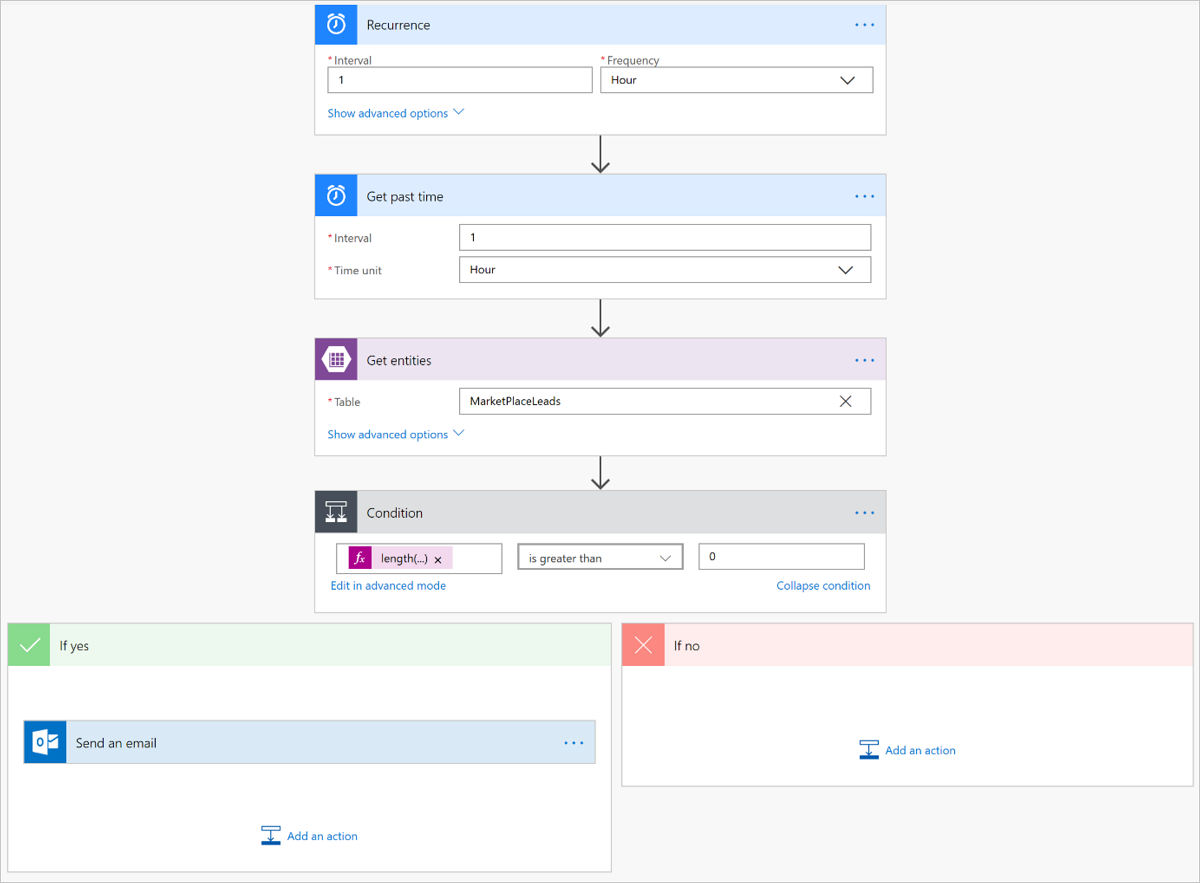
Task: Clear the MarketPlaceLeads table field
Action: (x=846, y=401)
